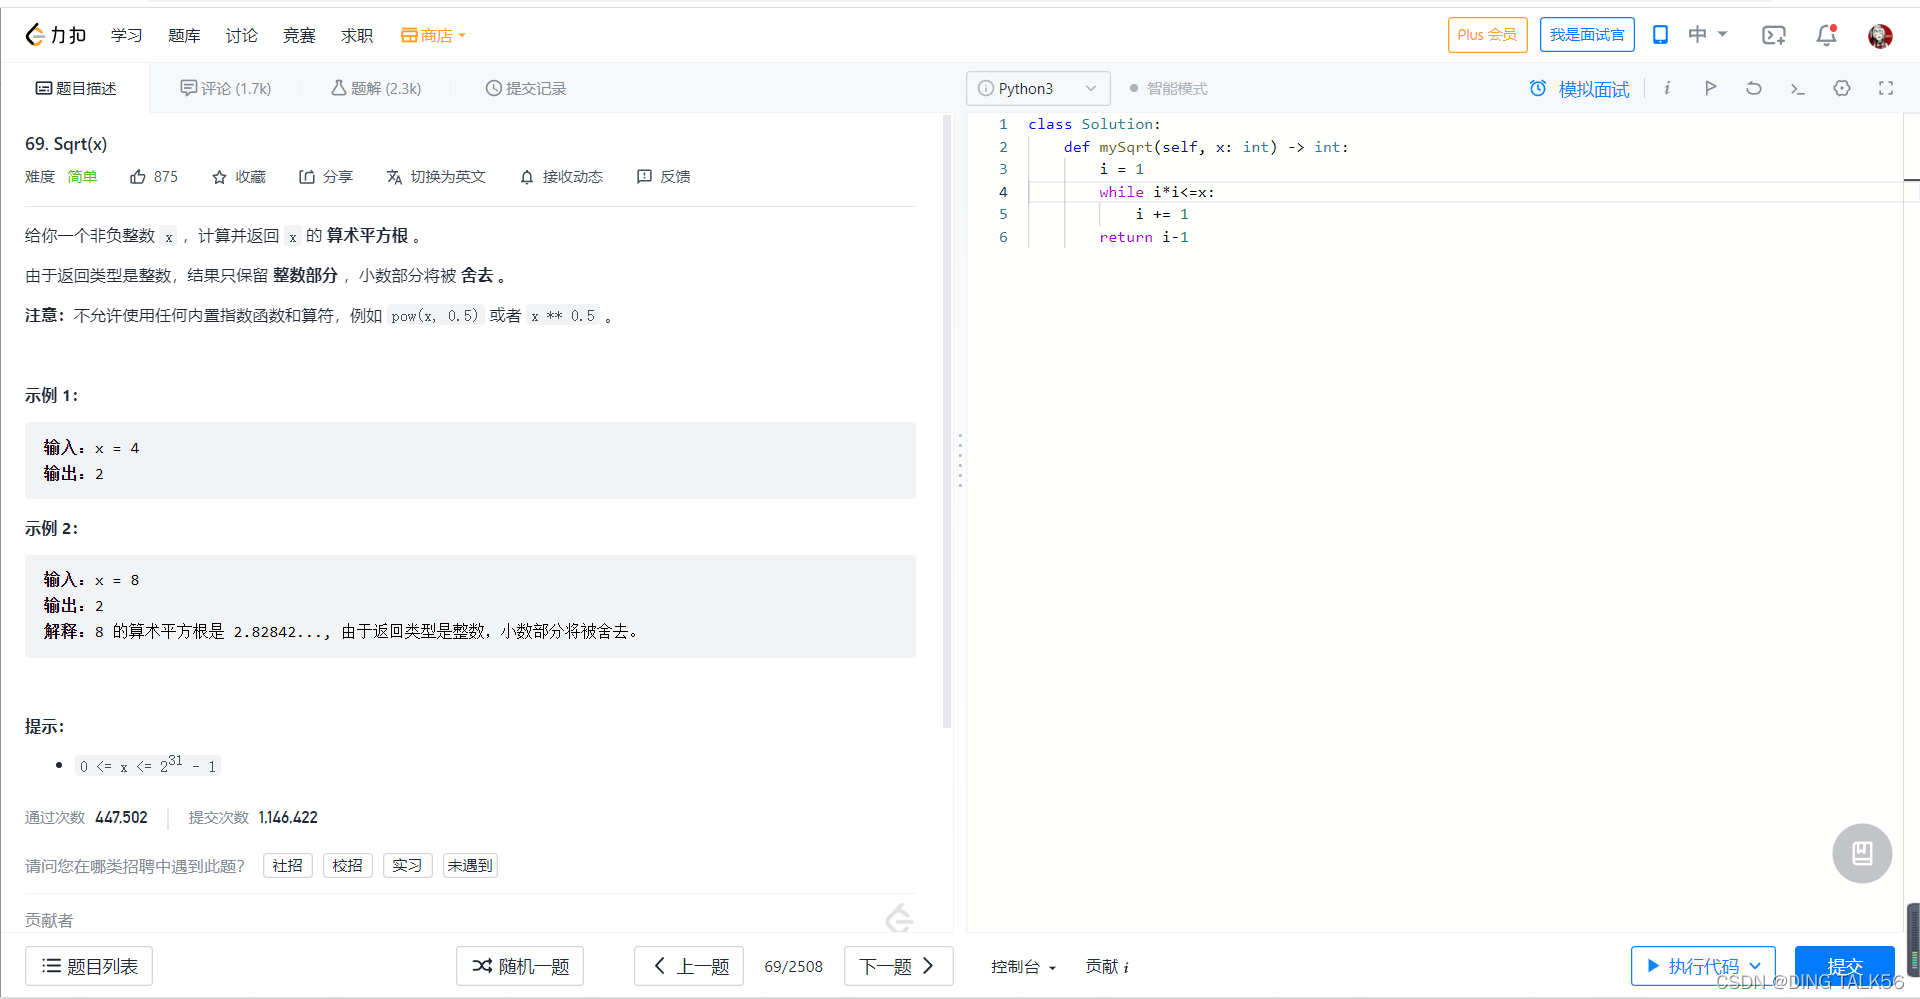Submit the solution with 提交

tap(1844, 966)
